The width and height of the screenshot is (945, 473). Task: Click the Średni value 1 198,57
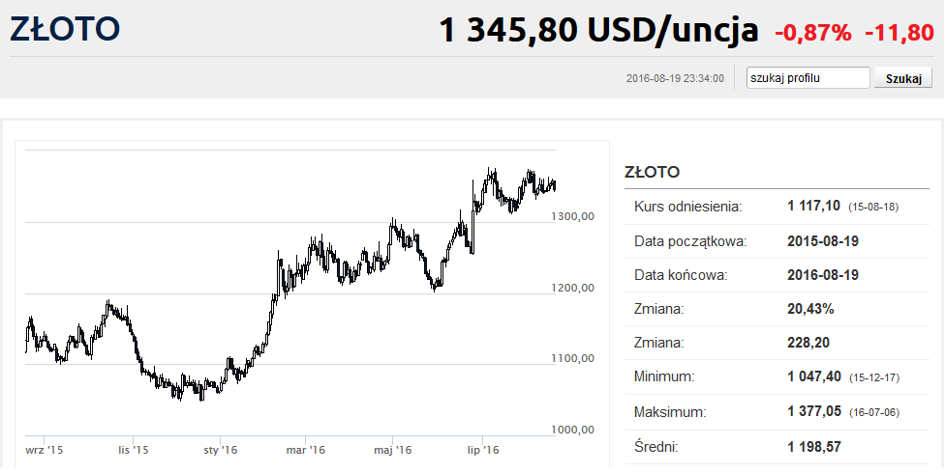(x=814, y=447)
